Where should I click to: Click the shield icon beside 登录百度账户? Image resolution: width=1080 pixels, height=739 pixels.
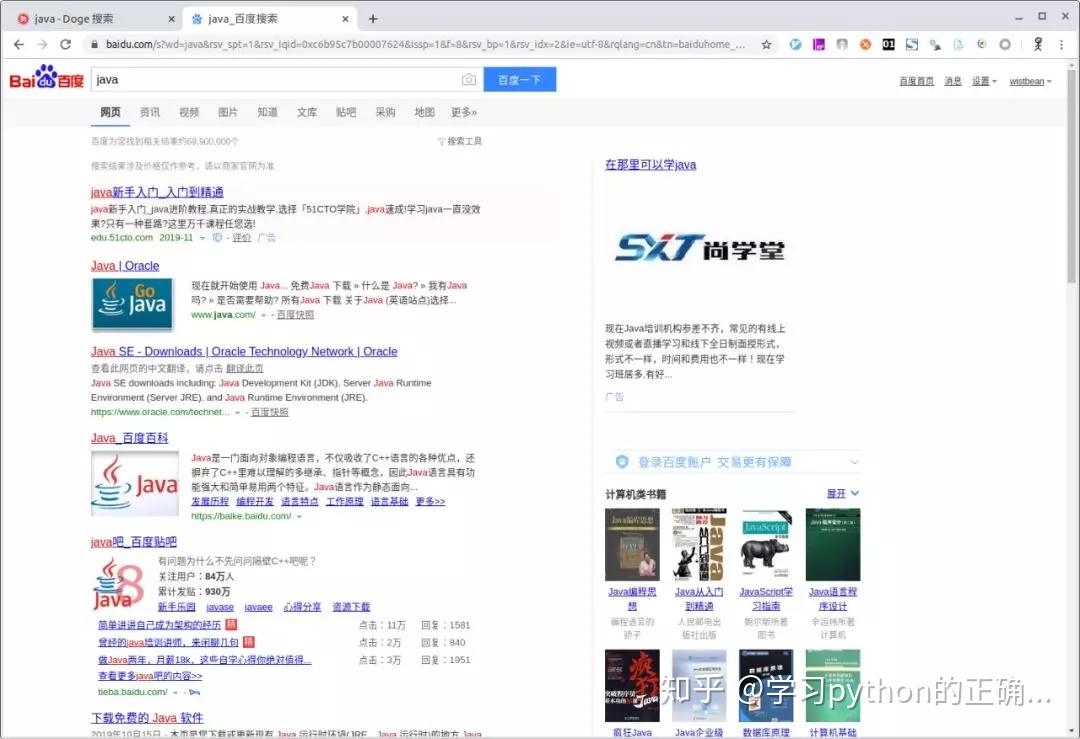[x=621, y=461]
